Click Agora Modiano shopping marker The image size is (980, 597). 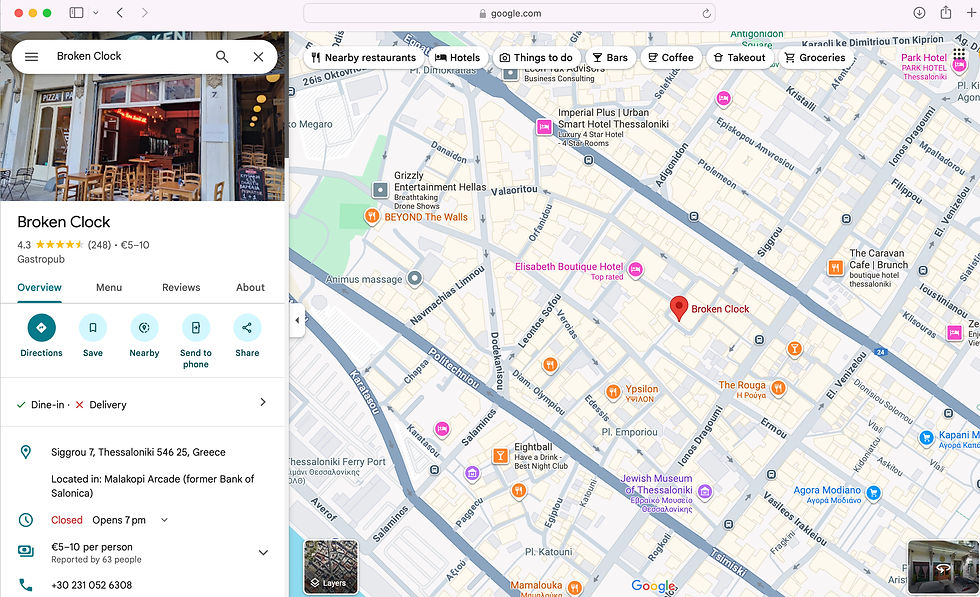click(874, 493)
